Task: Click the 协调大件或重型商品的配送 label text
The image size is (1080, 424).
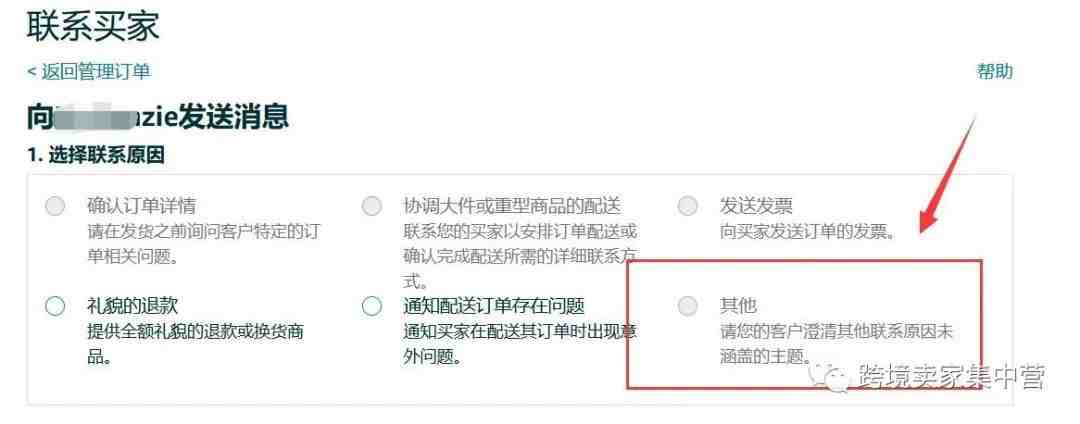Action: click(512, 206)
